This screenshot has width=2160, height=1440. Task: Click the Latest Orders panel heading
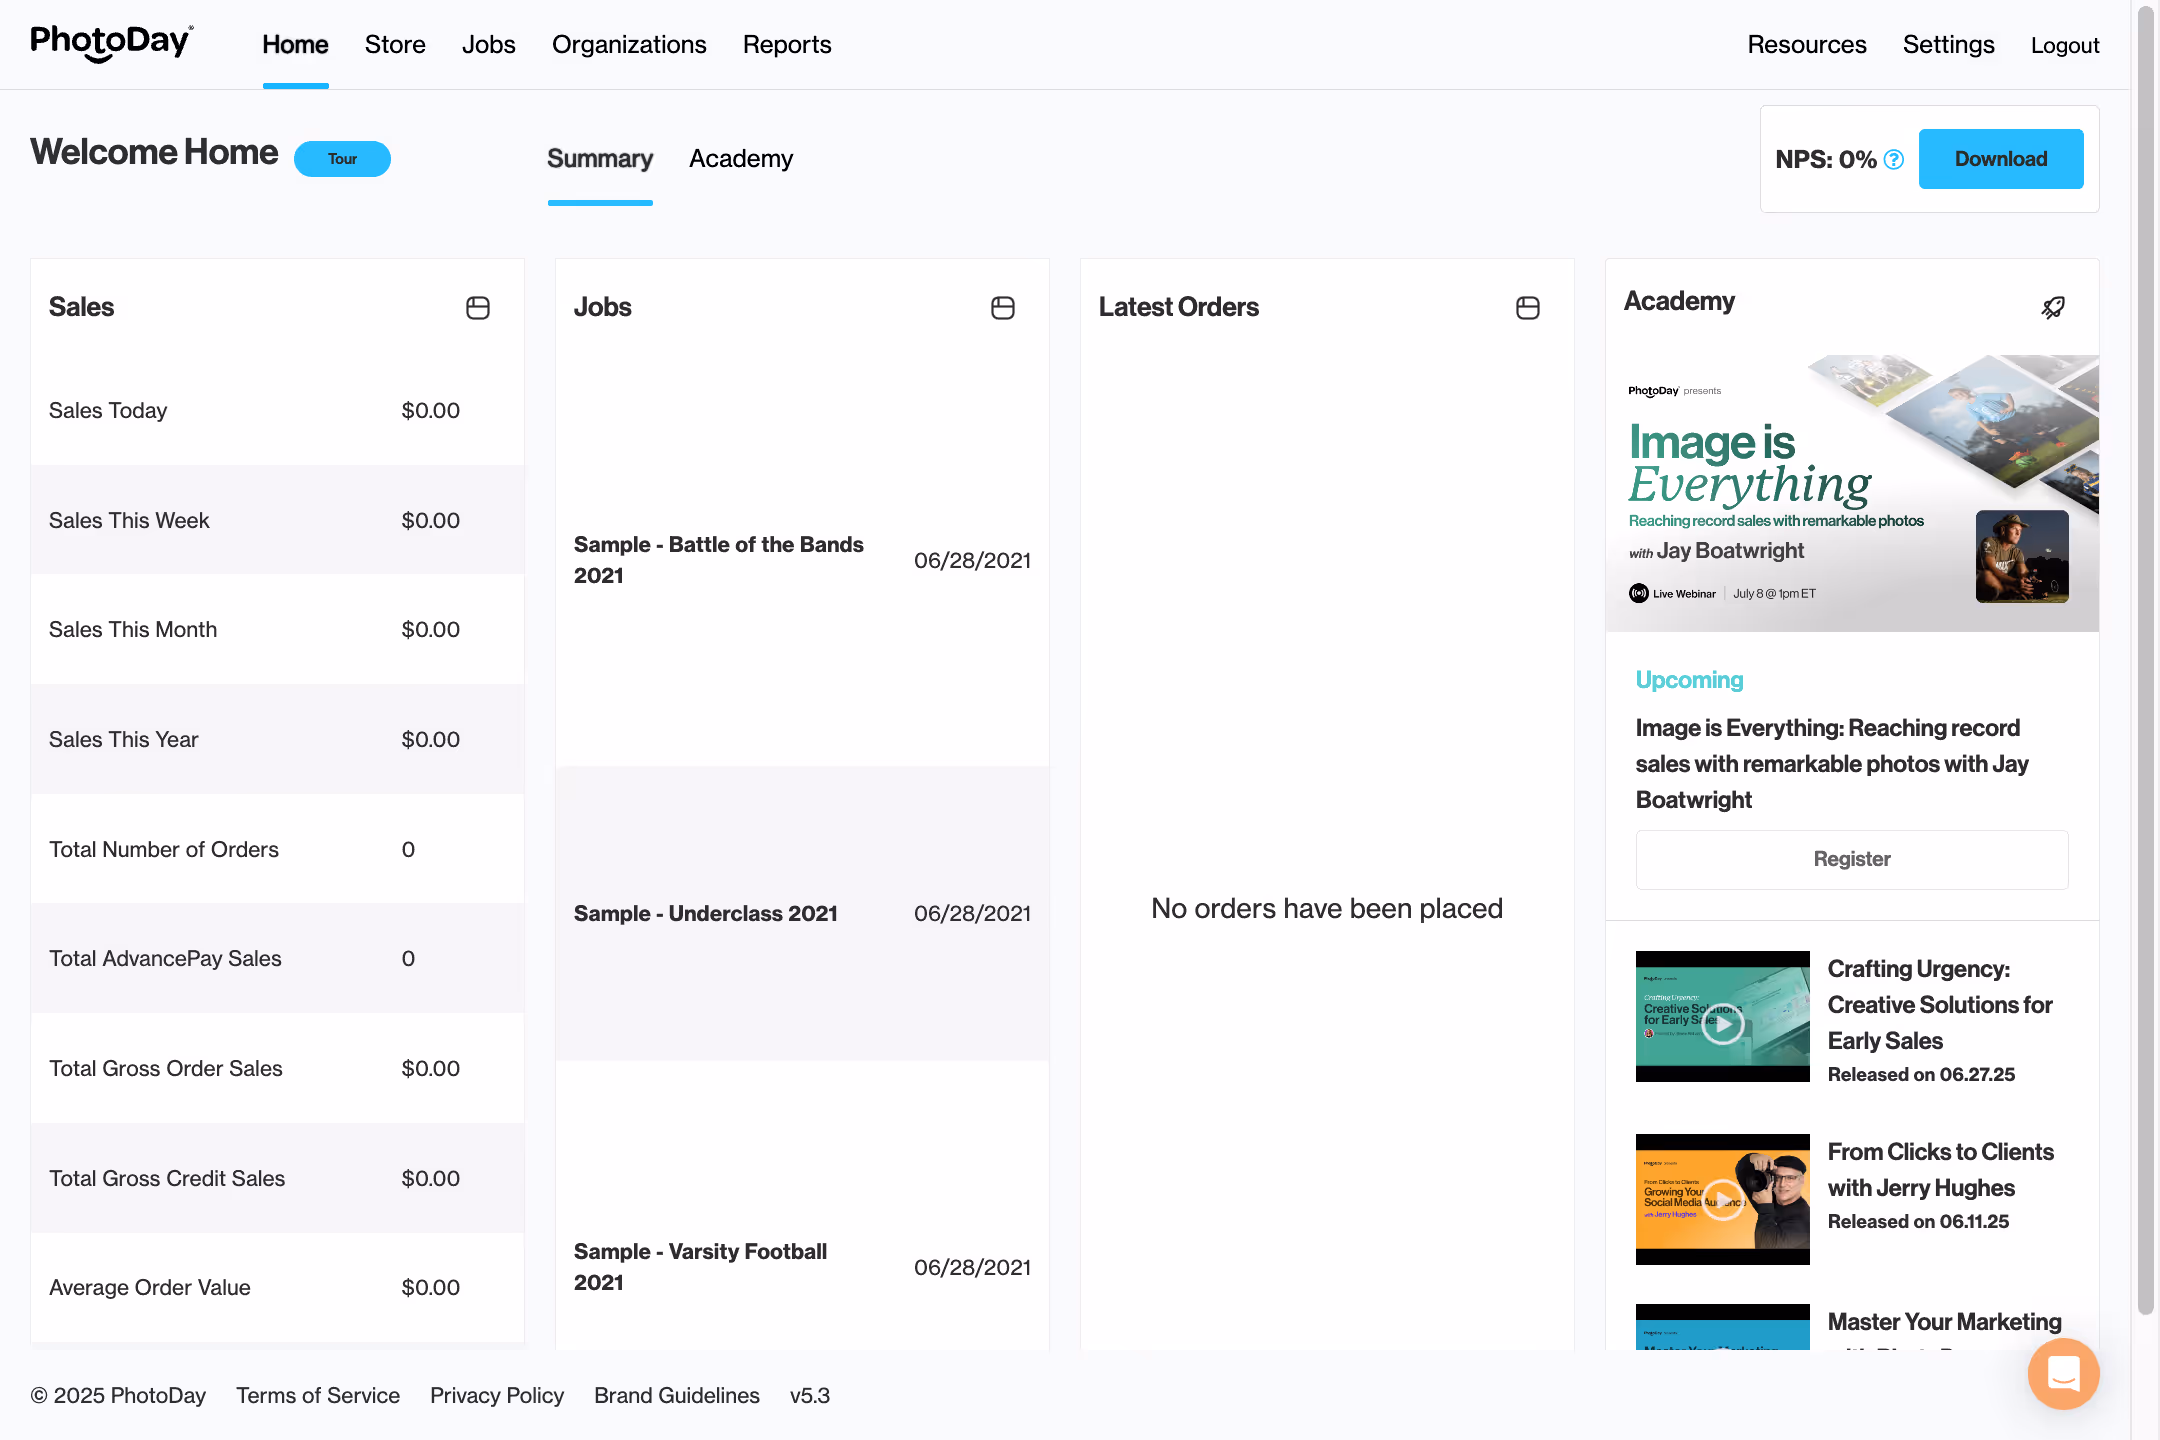(x=1178, y=308)
